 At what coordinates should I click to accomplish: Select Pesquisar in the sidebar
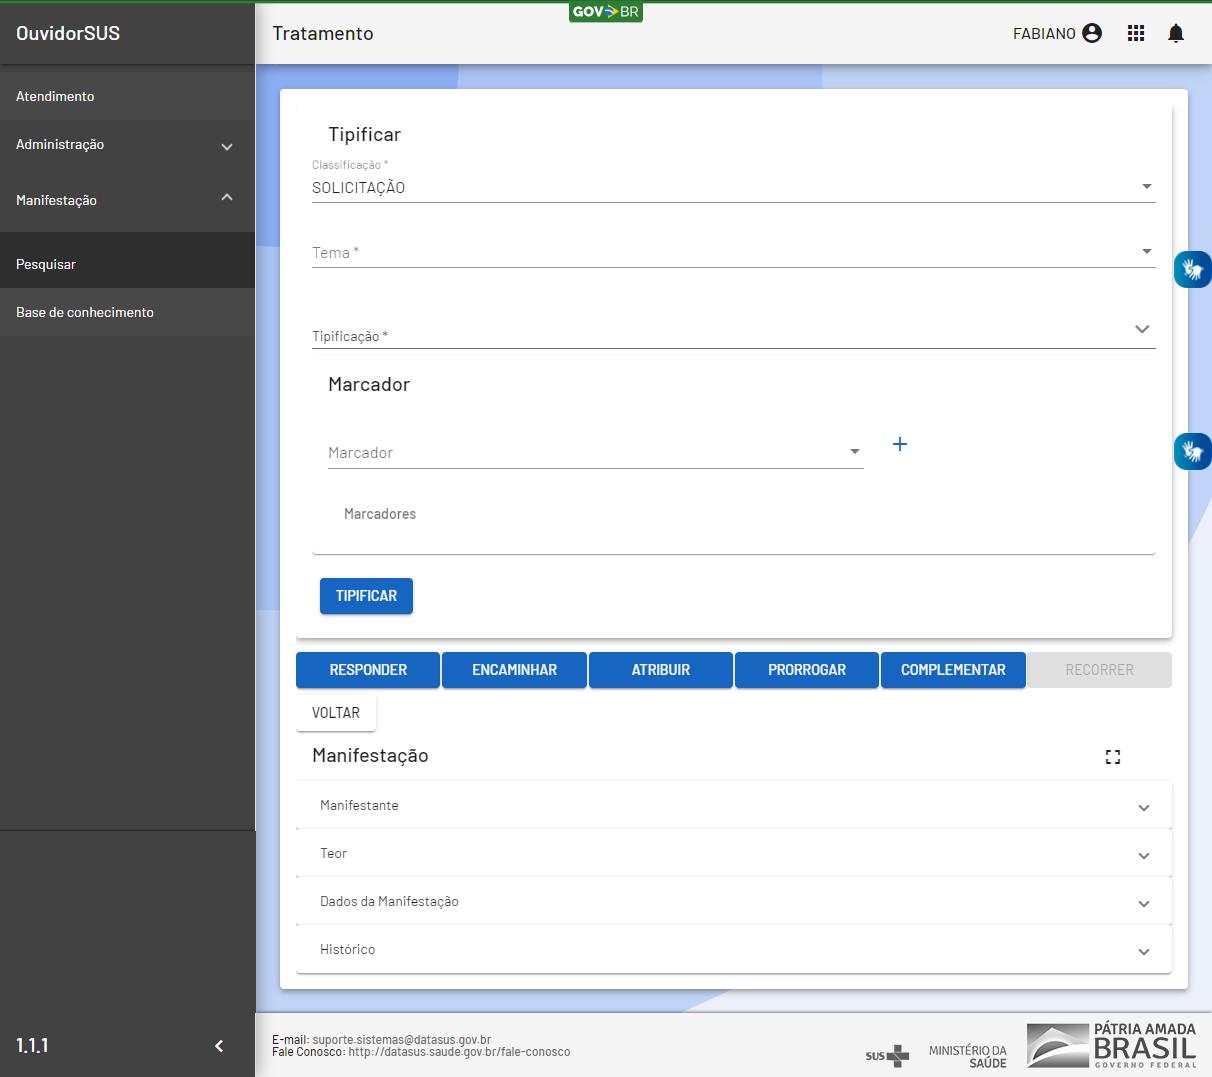click(x=46, y=264)
